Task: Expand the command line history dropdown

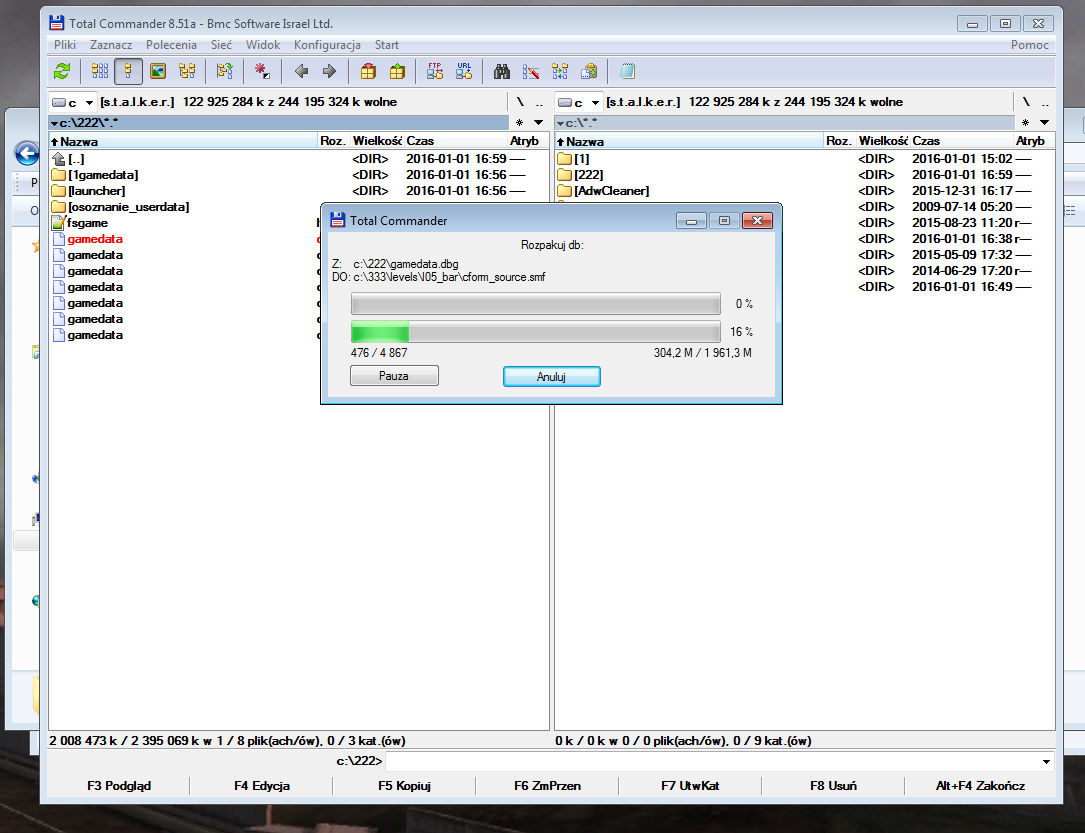Action: pyautogui.click(x=1046, y=762)
